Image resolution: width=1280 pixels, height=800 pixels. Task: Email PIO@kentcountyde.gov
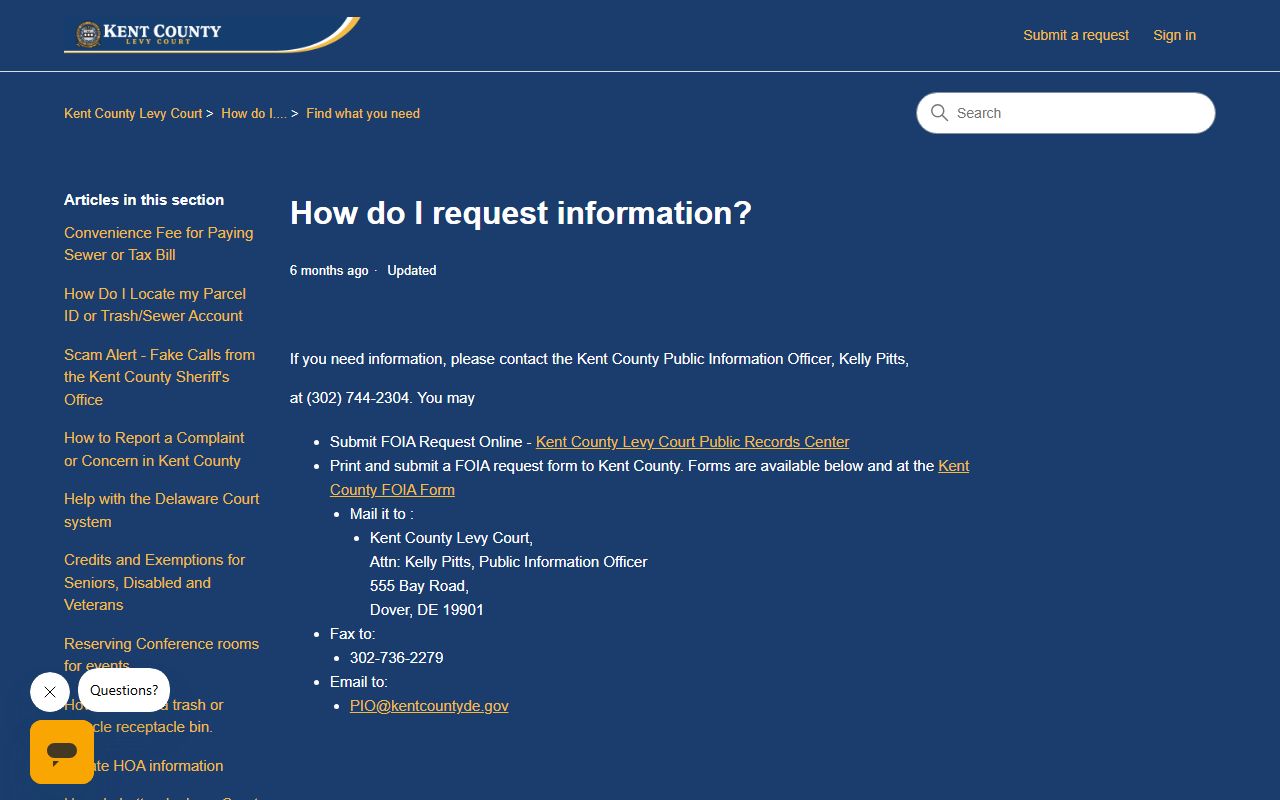click(x=429, y=706)
